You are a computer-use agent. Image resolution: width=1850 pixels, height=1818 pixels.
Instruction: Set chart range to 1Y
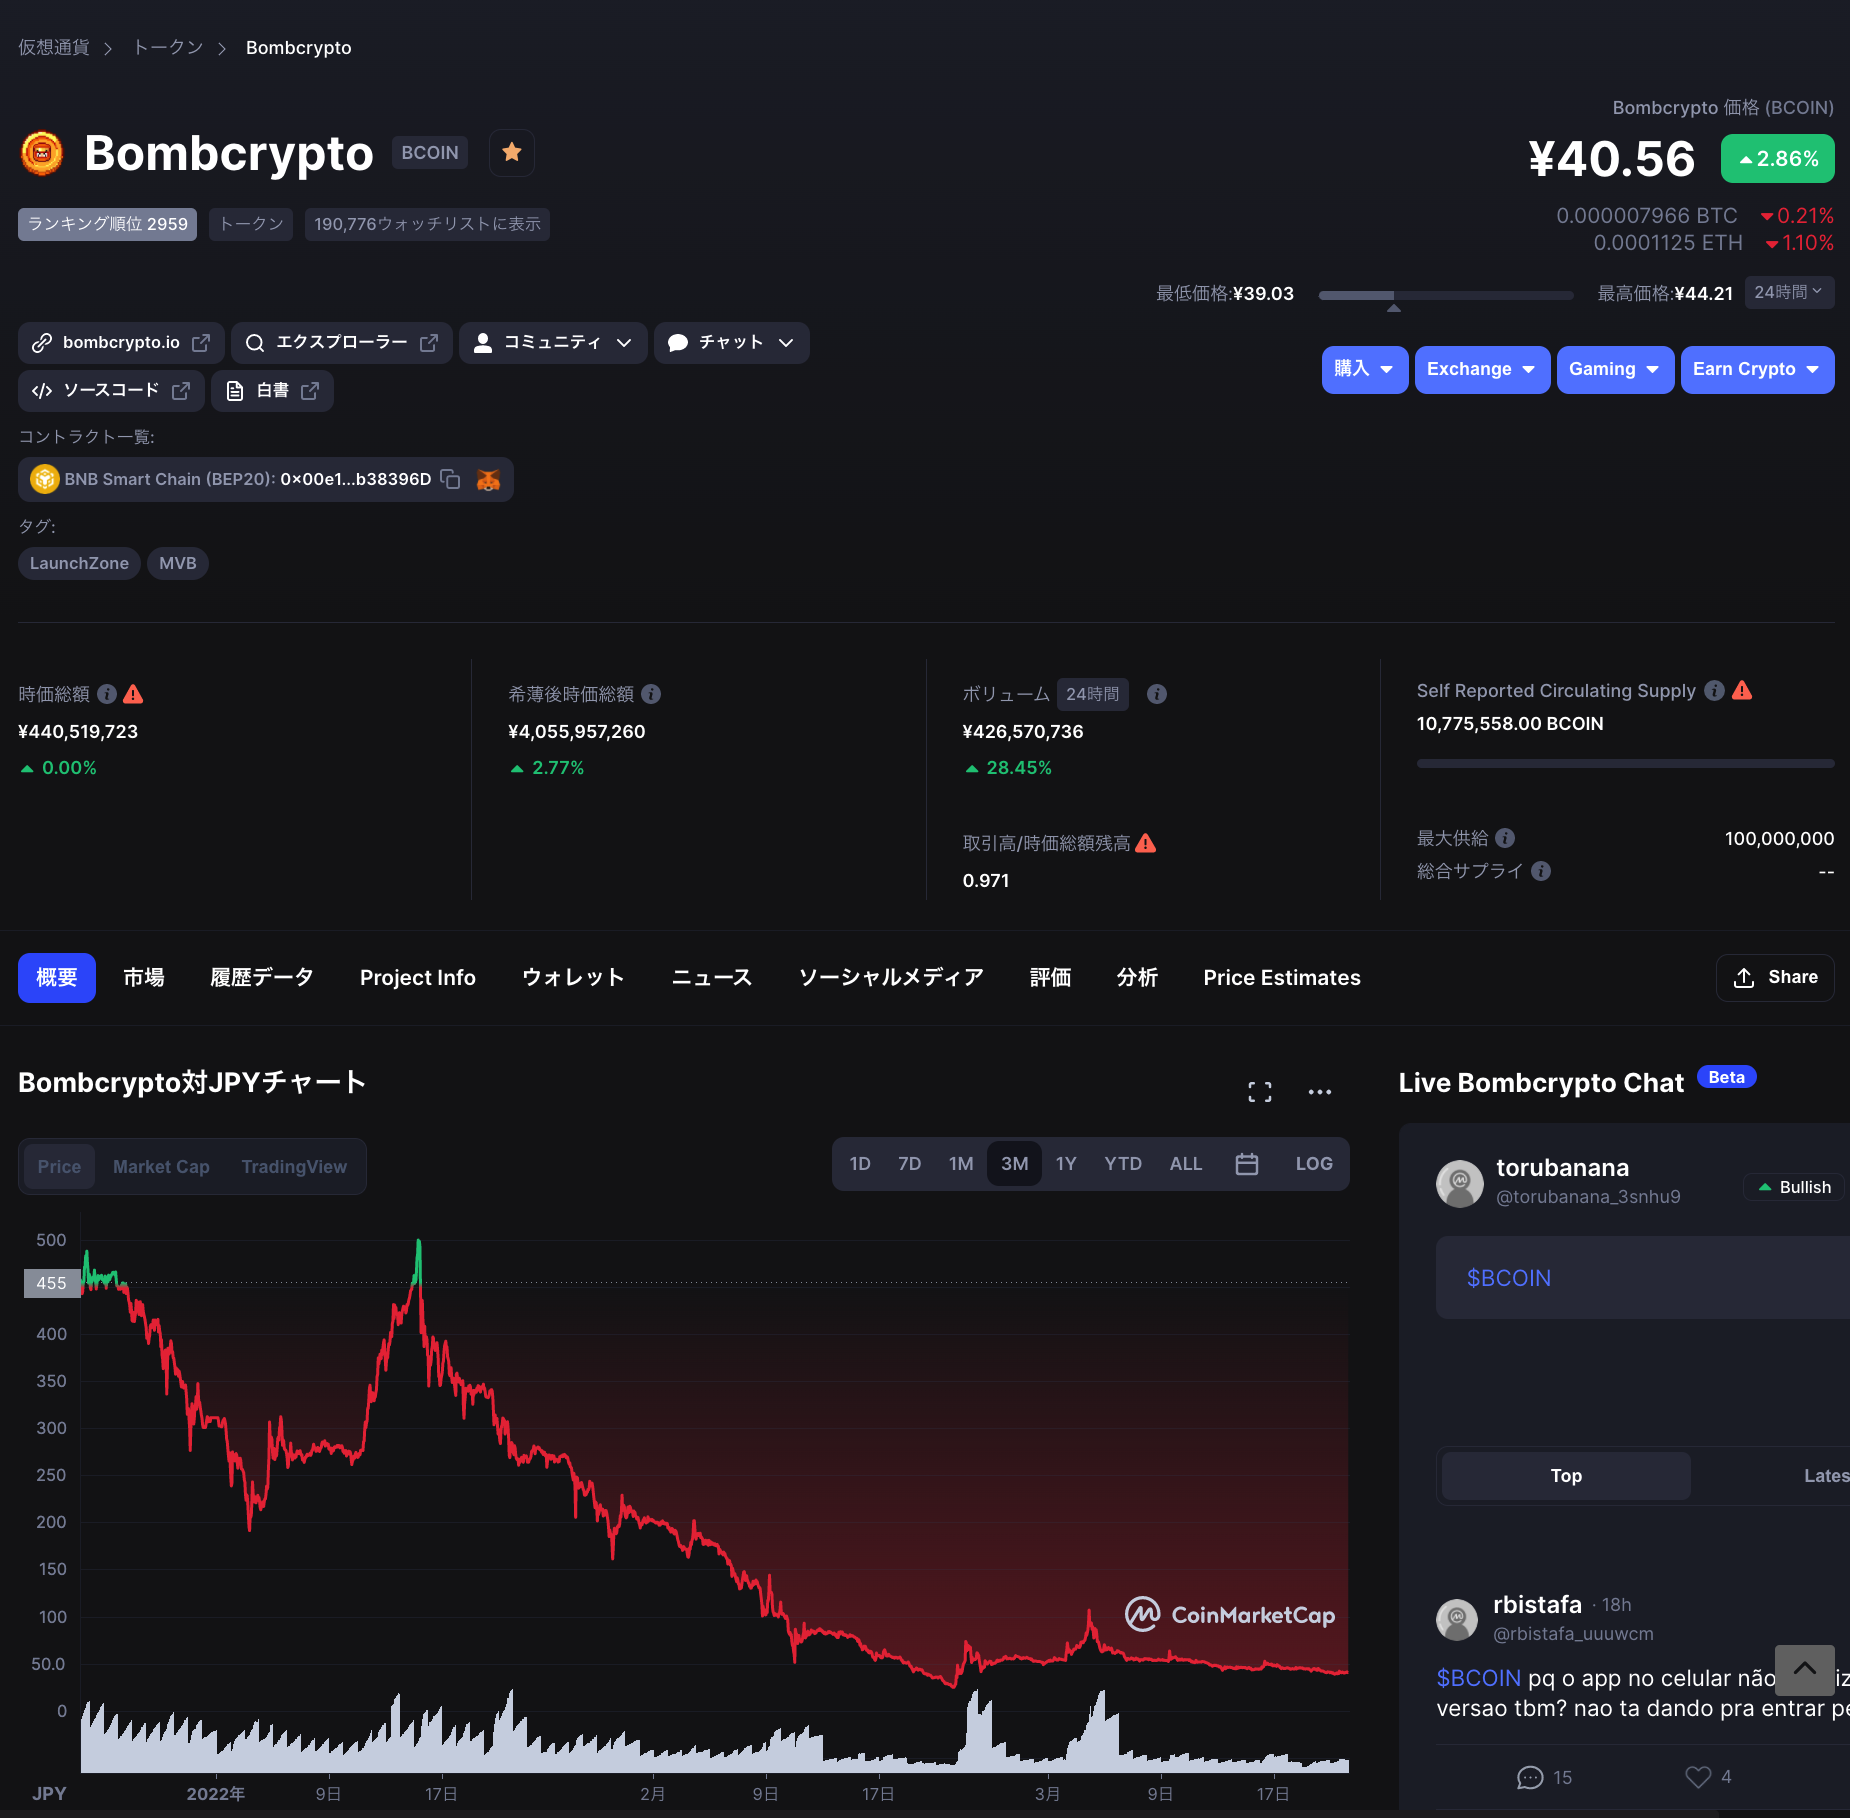[x=1066, y=1164]
